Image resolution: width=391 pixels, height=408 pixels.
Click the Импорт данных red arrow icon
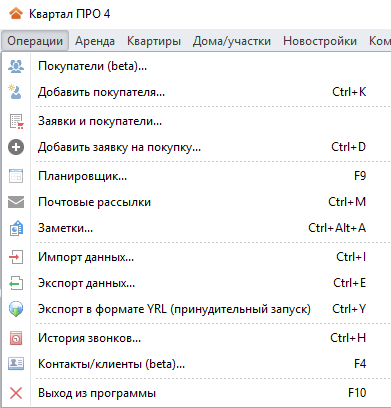(x=16, y=257)
